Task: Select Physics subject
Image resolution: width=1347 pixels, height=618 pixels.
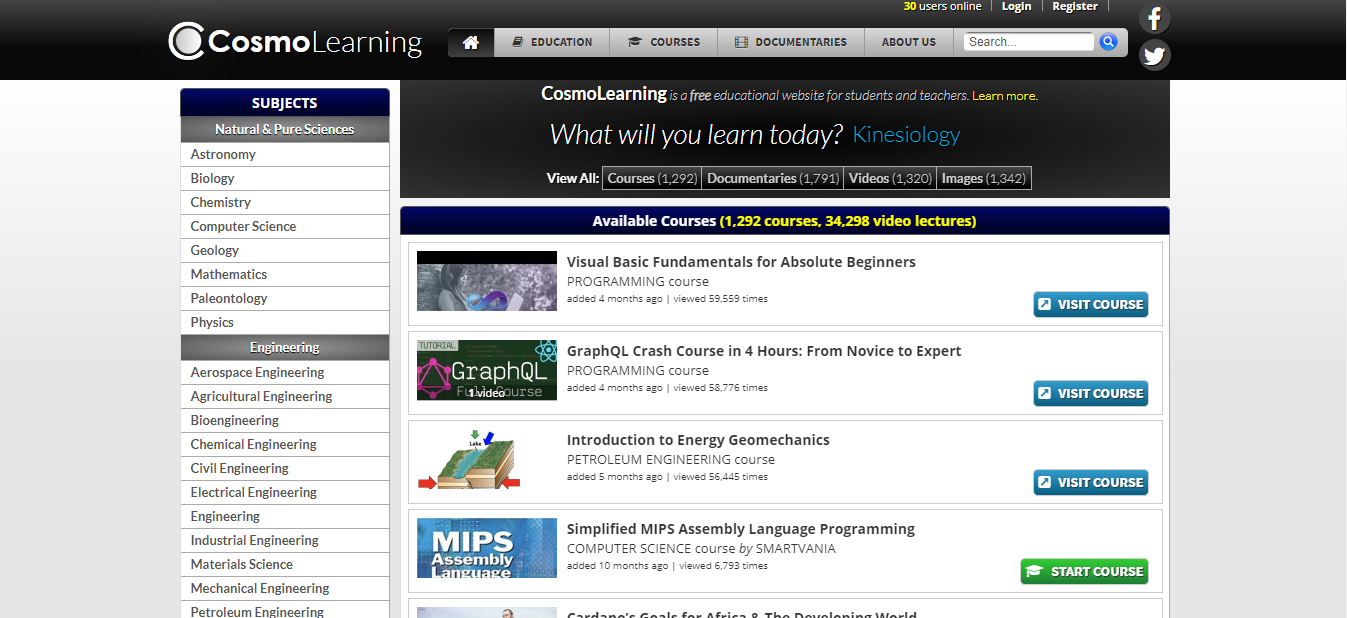Action: click(x=285, y=322)
